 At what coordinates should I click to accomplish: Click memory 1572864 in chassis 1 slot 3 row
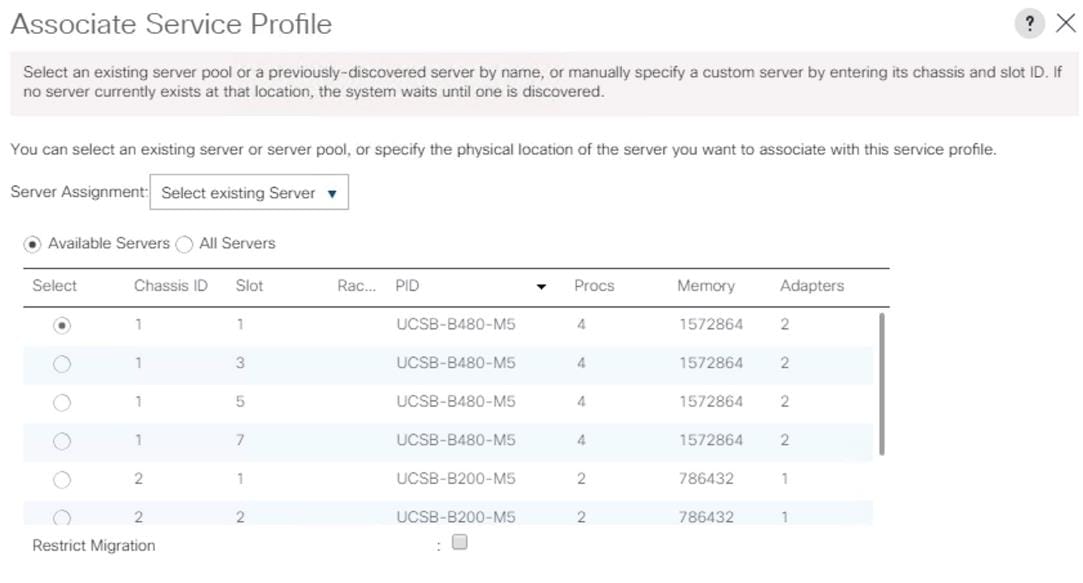click(x=711, y=363)
